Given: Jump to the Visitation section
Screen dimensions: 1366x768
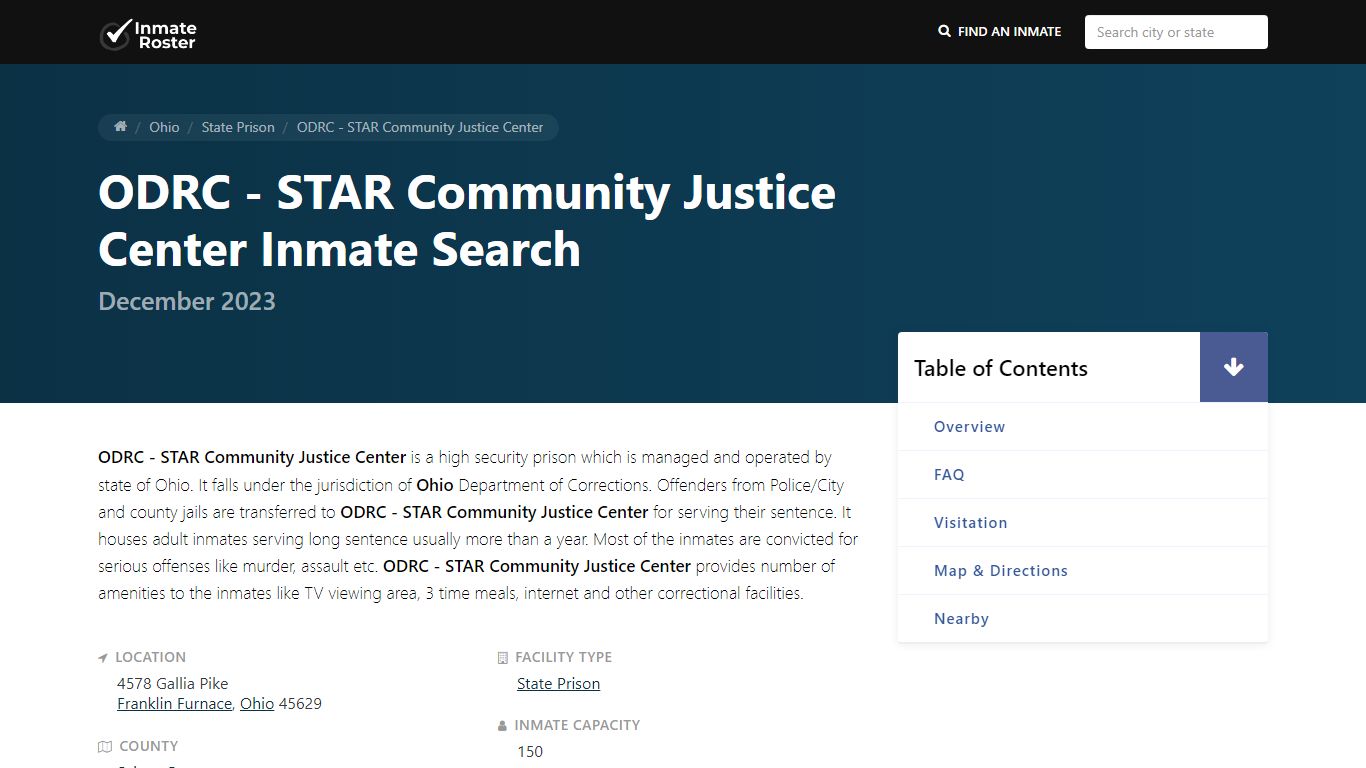Looking at the screenshot, I should [970, 523].
